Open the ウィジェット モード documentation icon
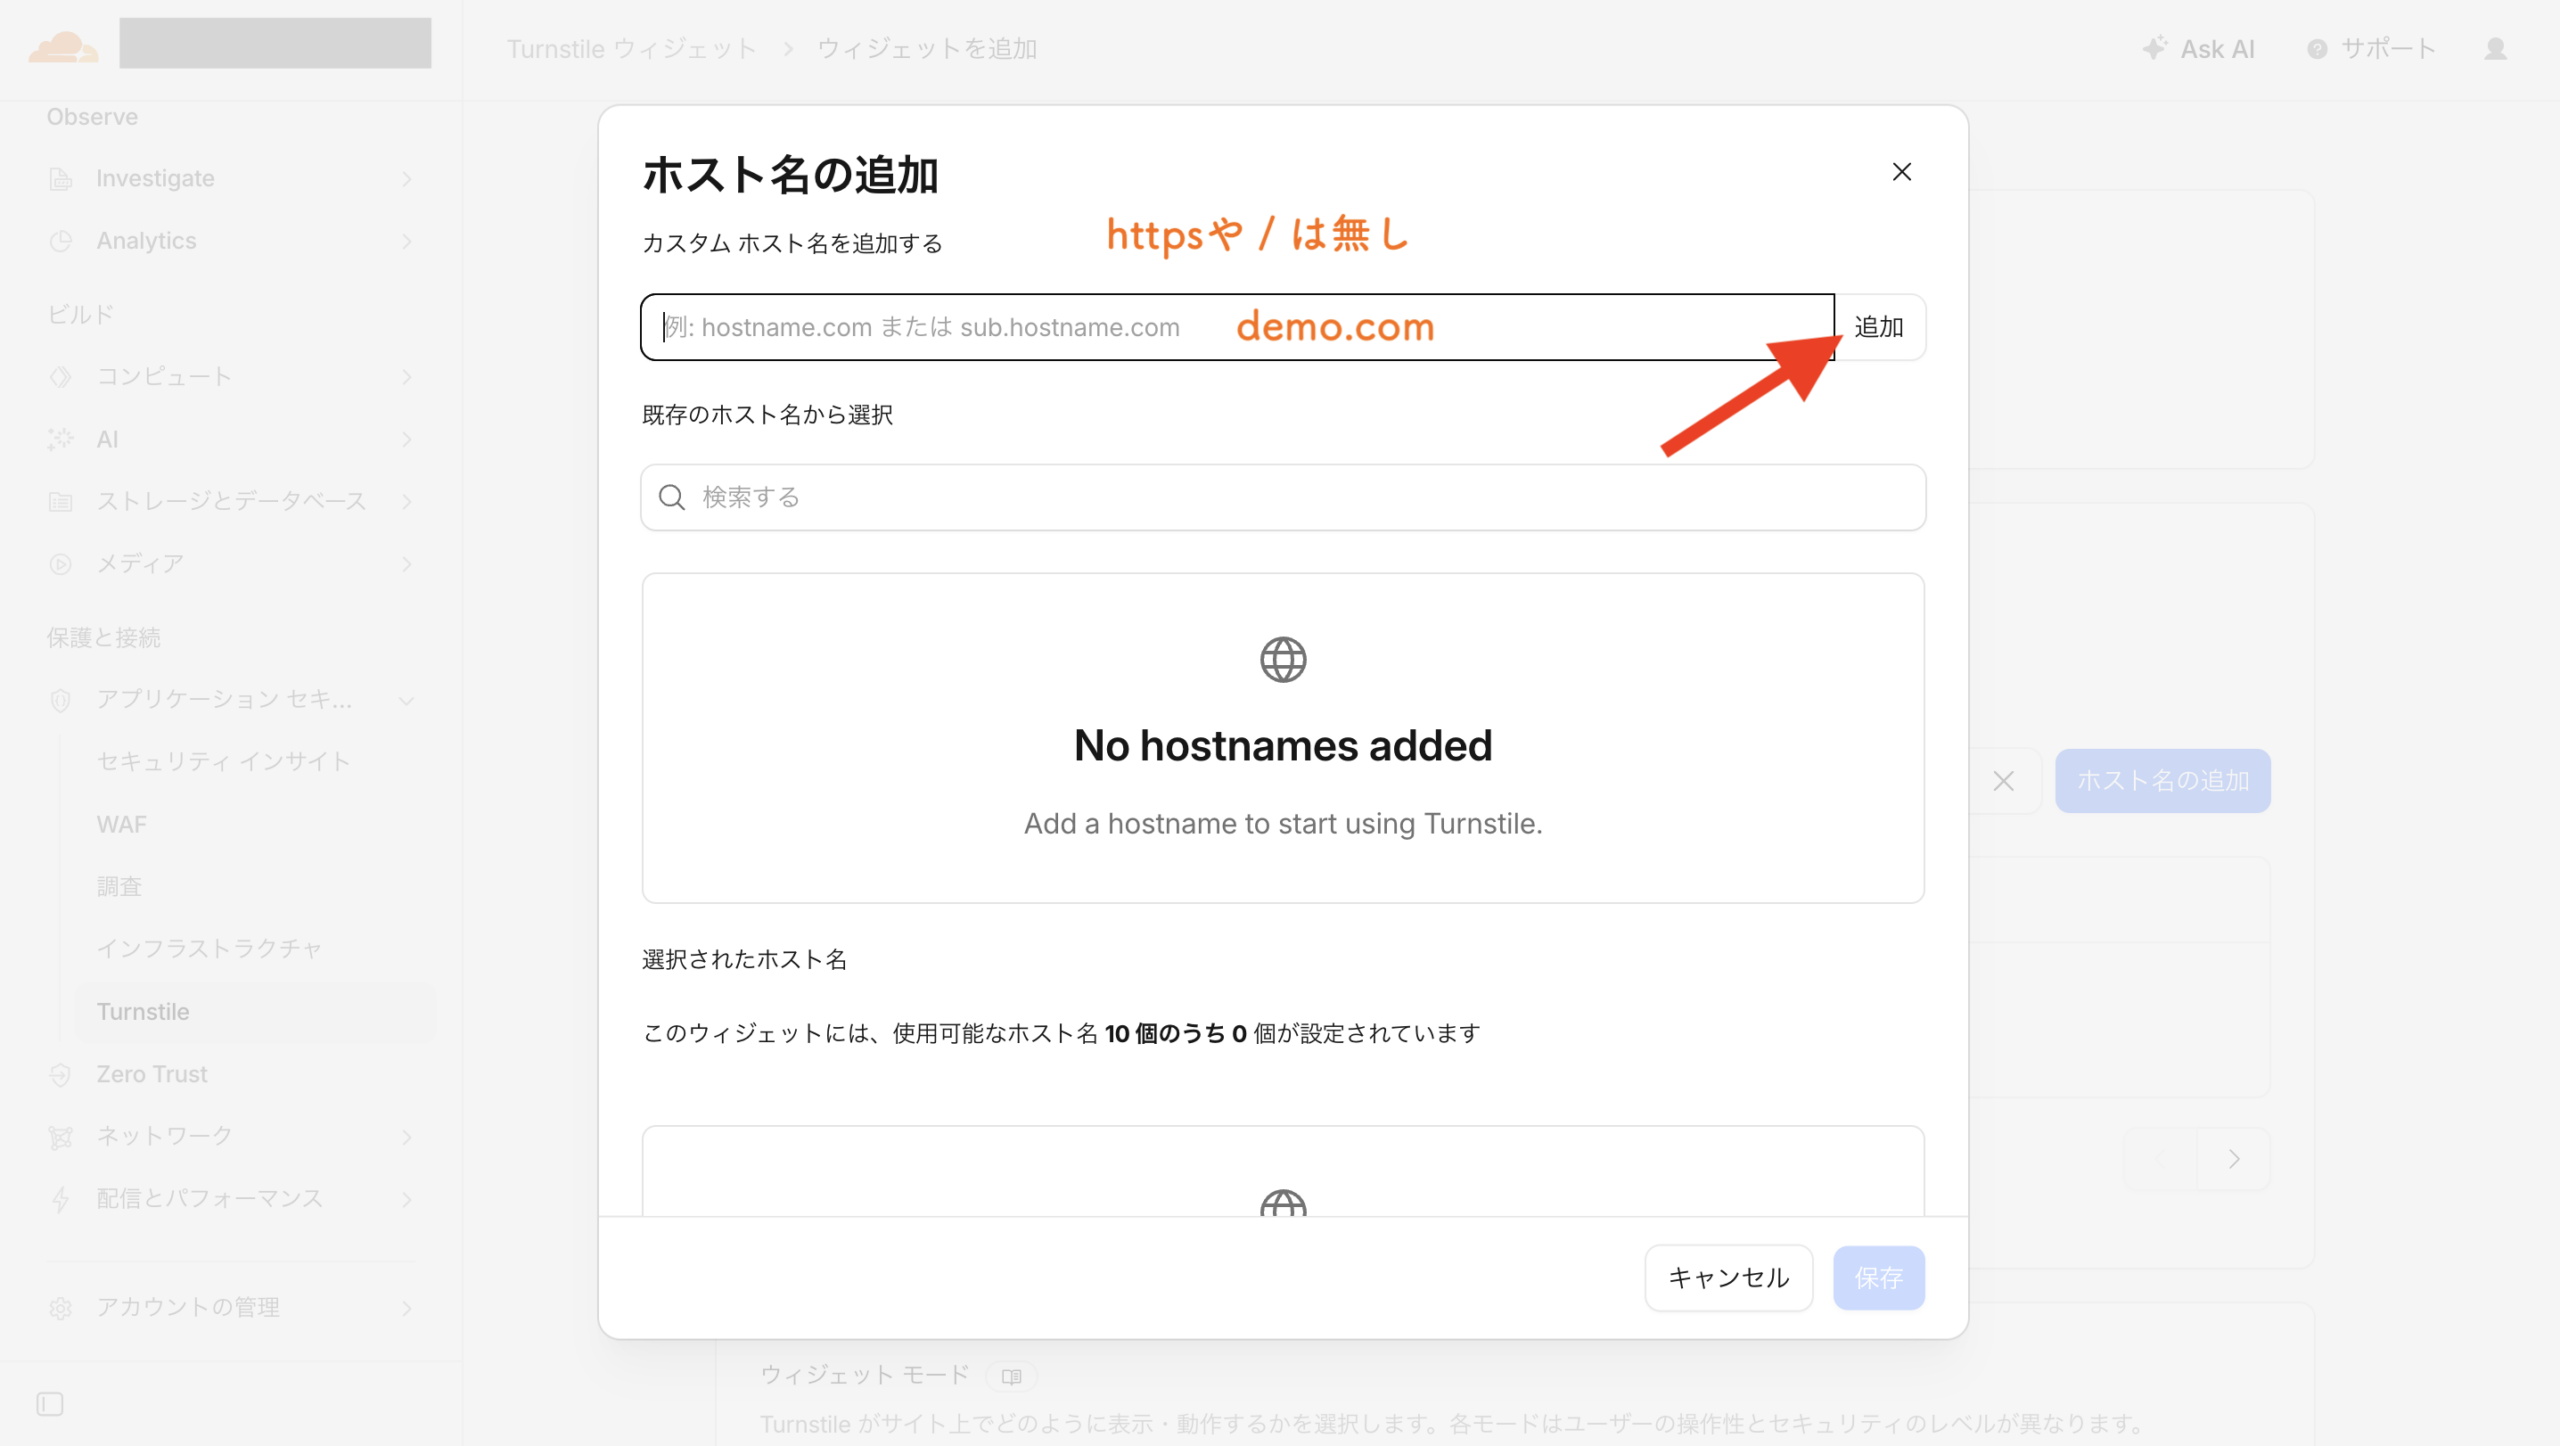2560x1446 pixels. pos(1011,1376)
